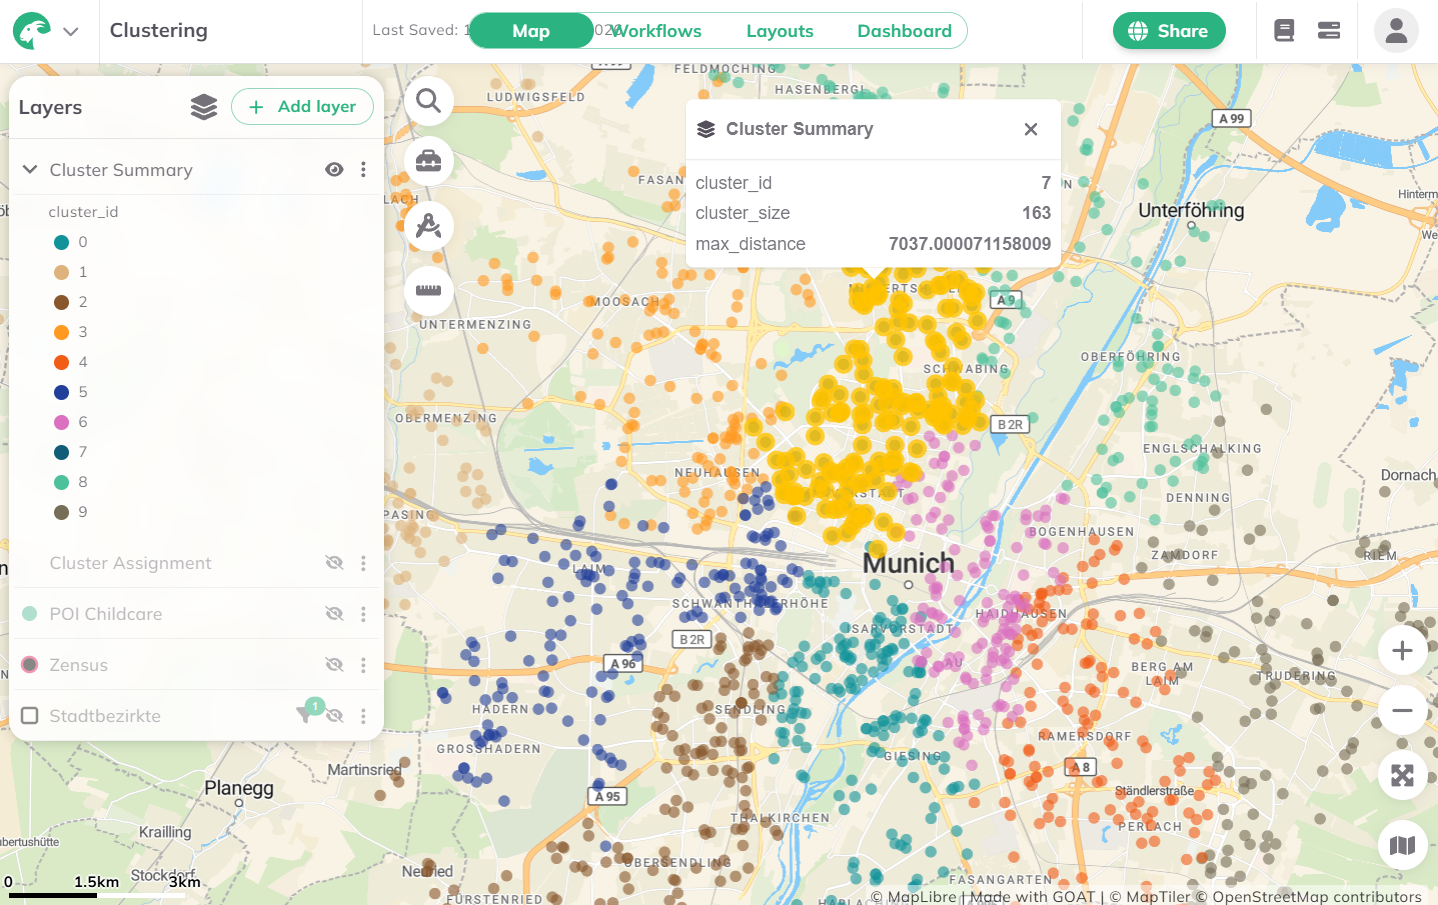Close the Cluster Summary popup
The width and height of the screenshot is (1438, 905).
[x=1031, y=129]
